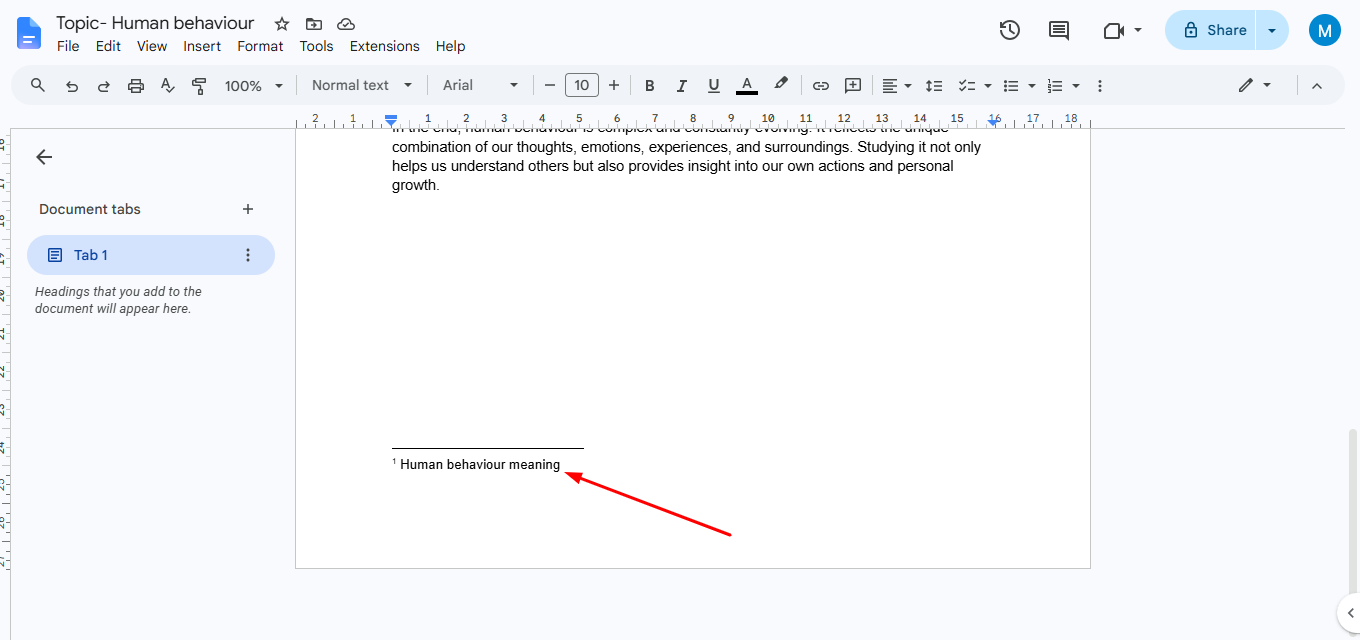Open the search menus magnifier
This screenshot has width=1360, height=640.
click(38, 86)
